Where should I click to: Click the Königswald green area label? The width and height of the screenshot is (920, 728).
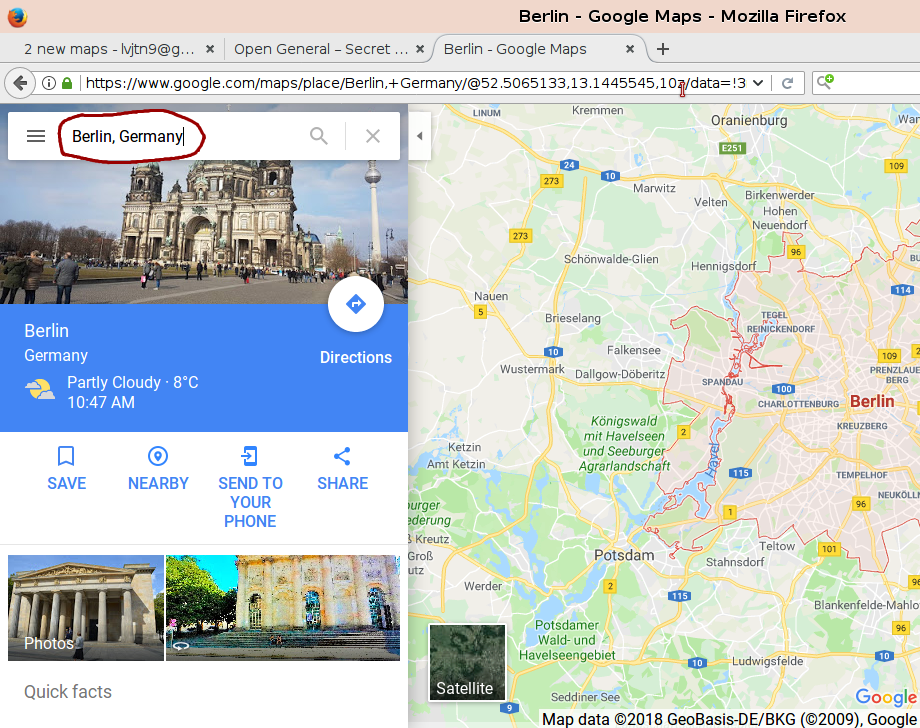point(624,443)
